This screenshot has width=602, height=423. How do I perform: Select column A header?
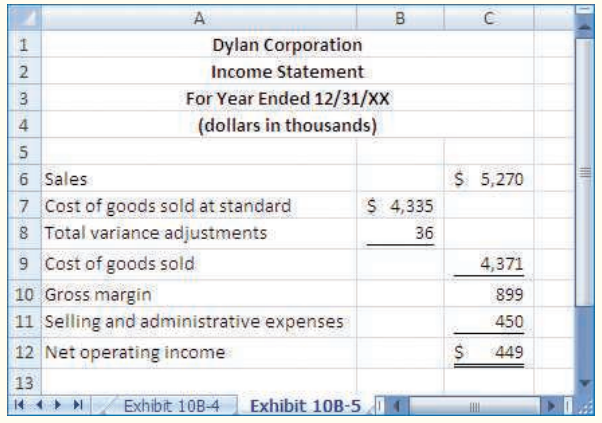click(x=199, y=18)
